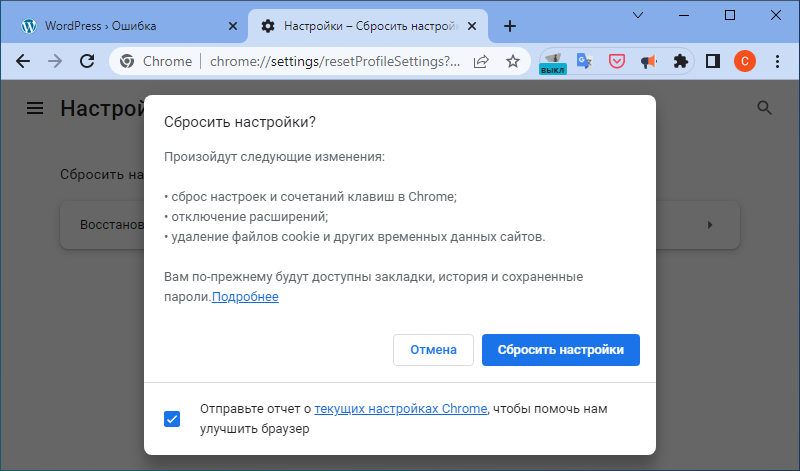Screen dimensions: 800x471
Task: Toggle the side panel icon
Action: pyautogui.click(x=713, y=62)
